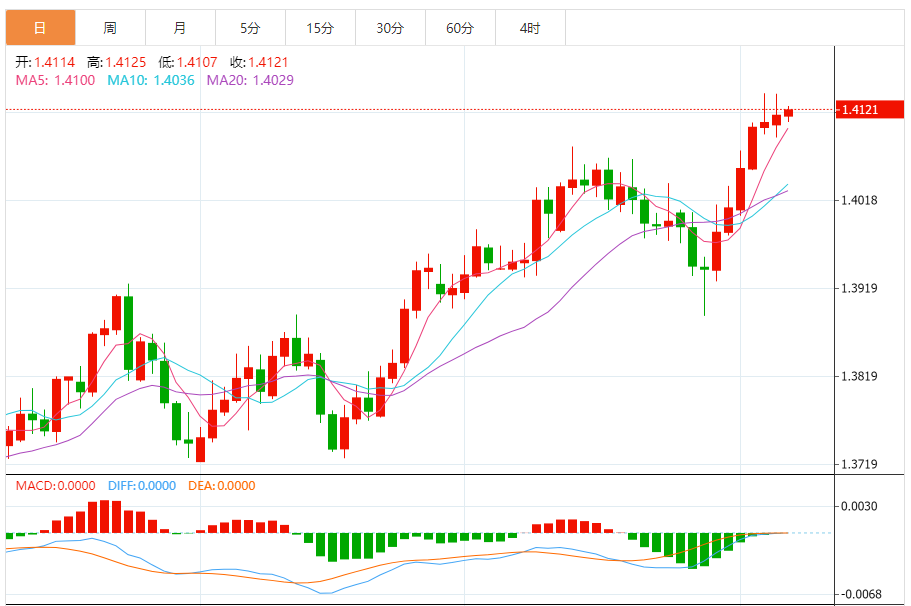The height and width of the screenshot is (606, 911).
Task: Select the 日 (daily) chart tab
Action: [40, 28]
